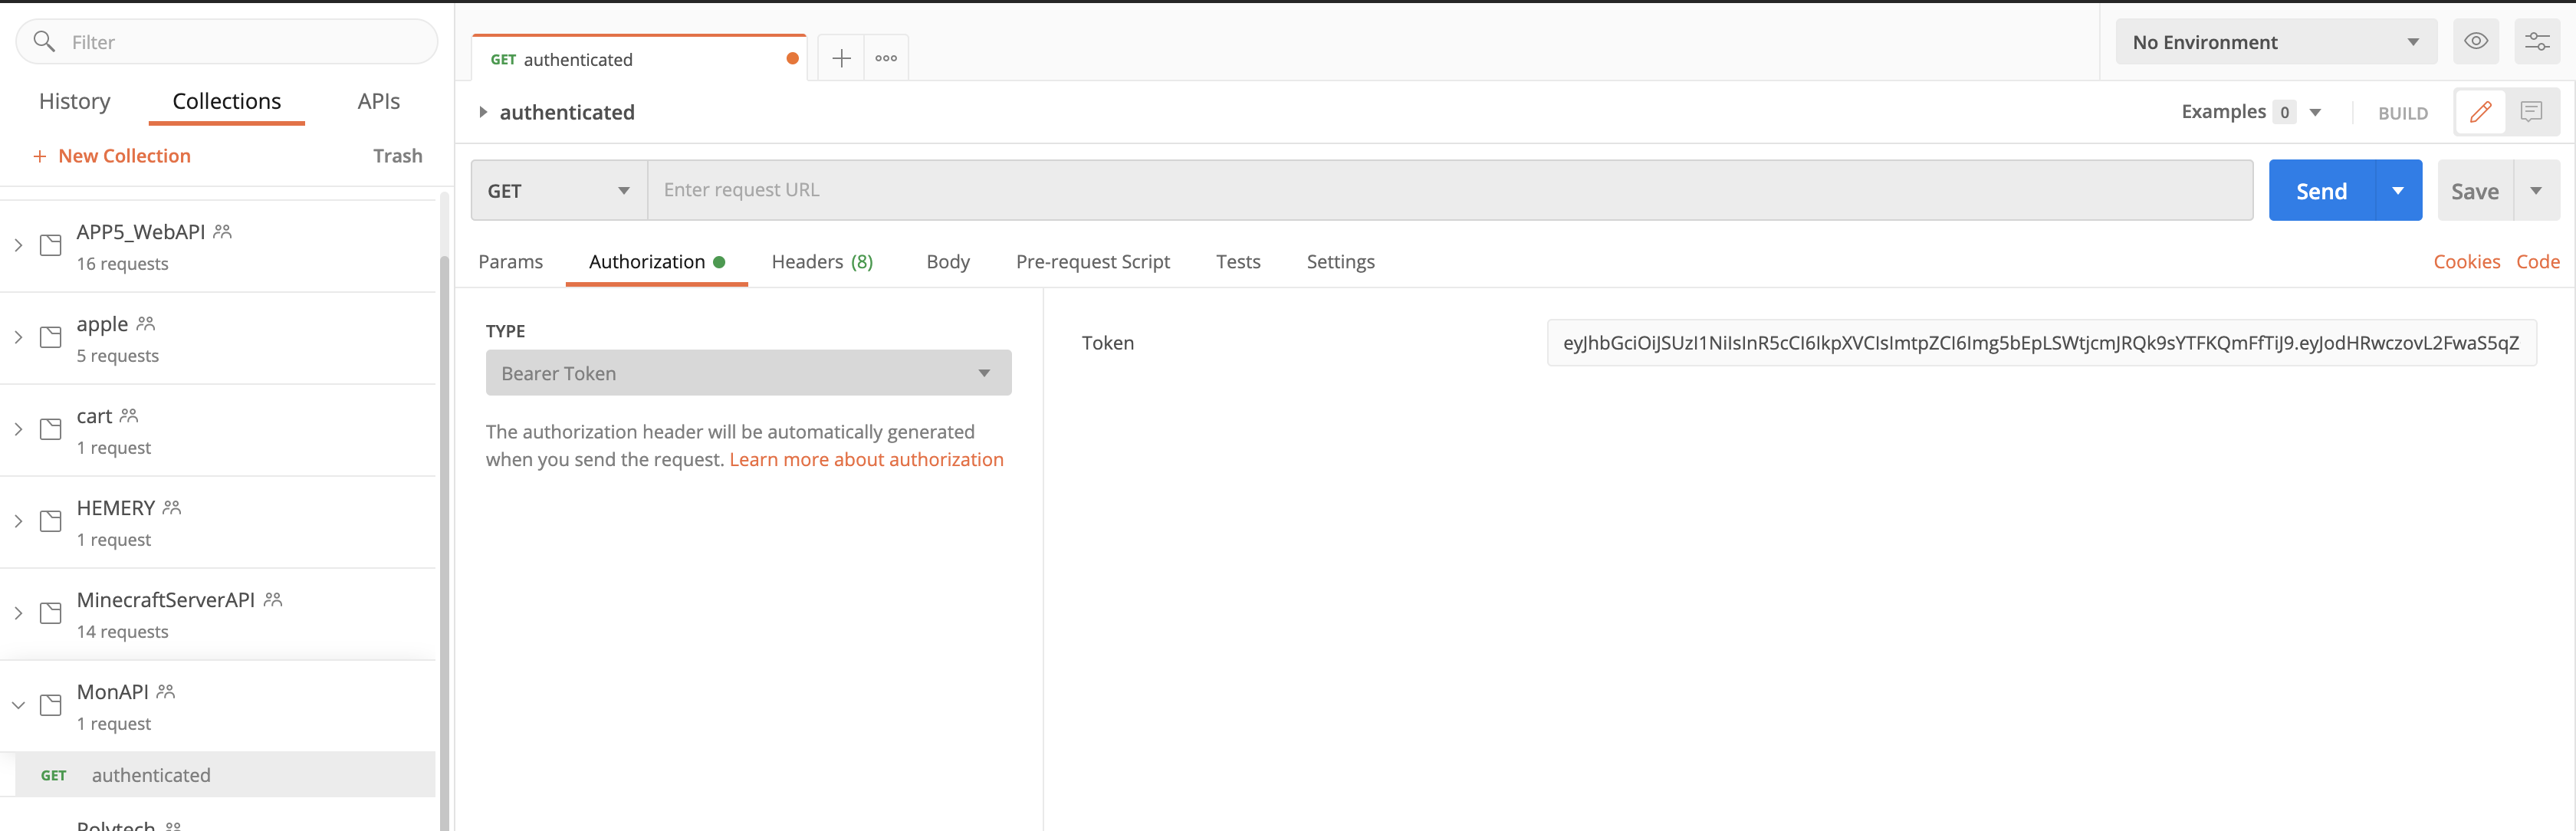Collapse the MonAPI collection chevron
2576x831 pixels.
(18, 705)
